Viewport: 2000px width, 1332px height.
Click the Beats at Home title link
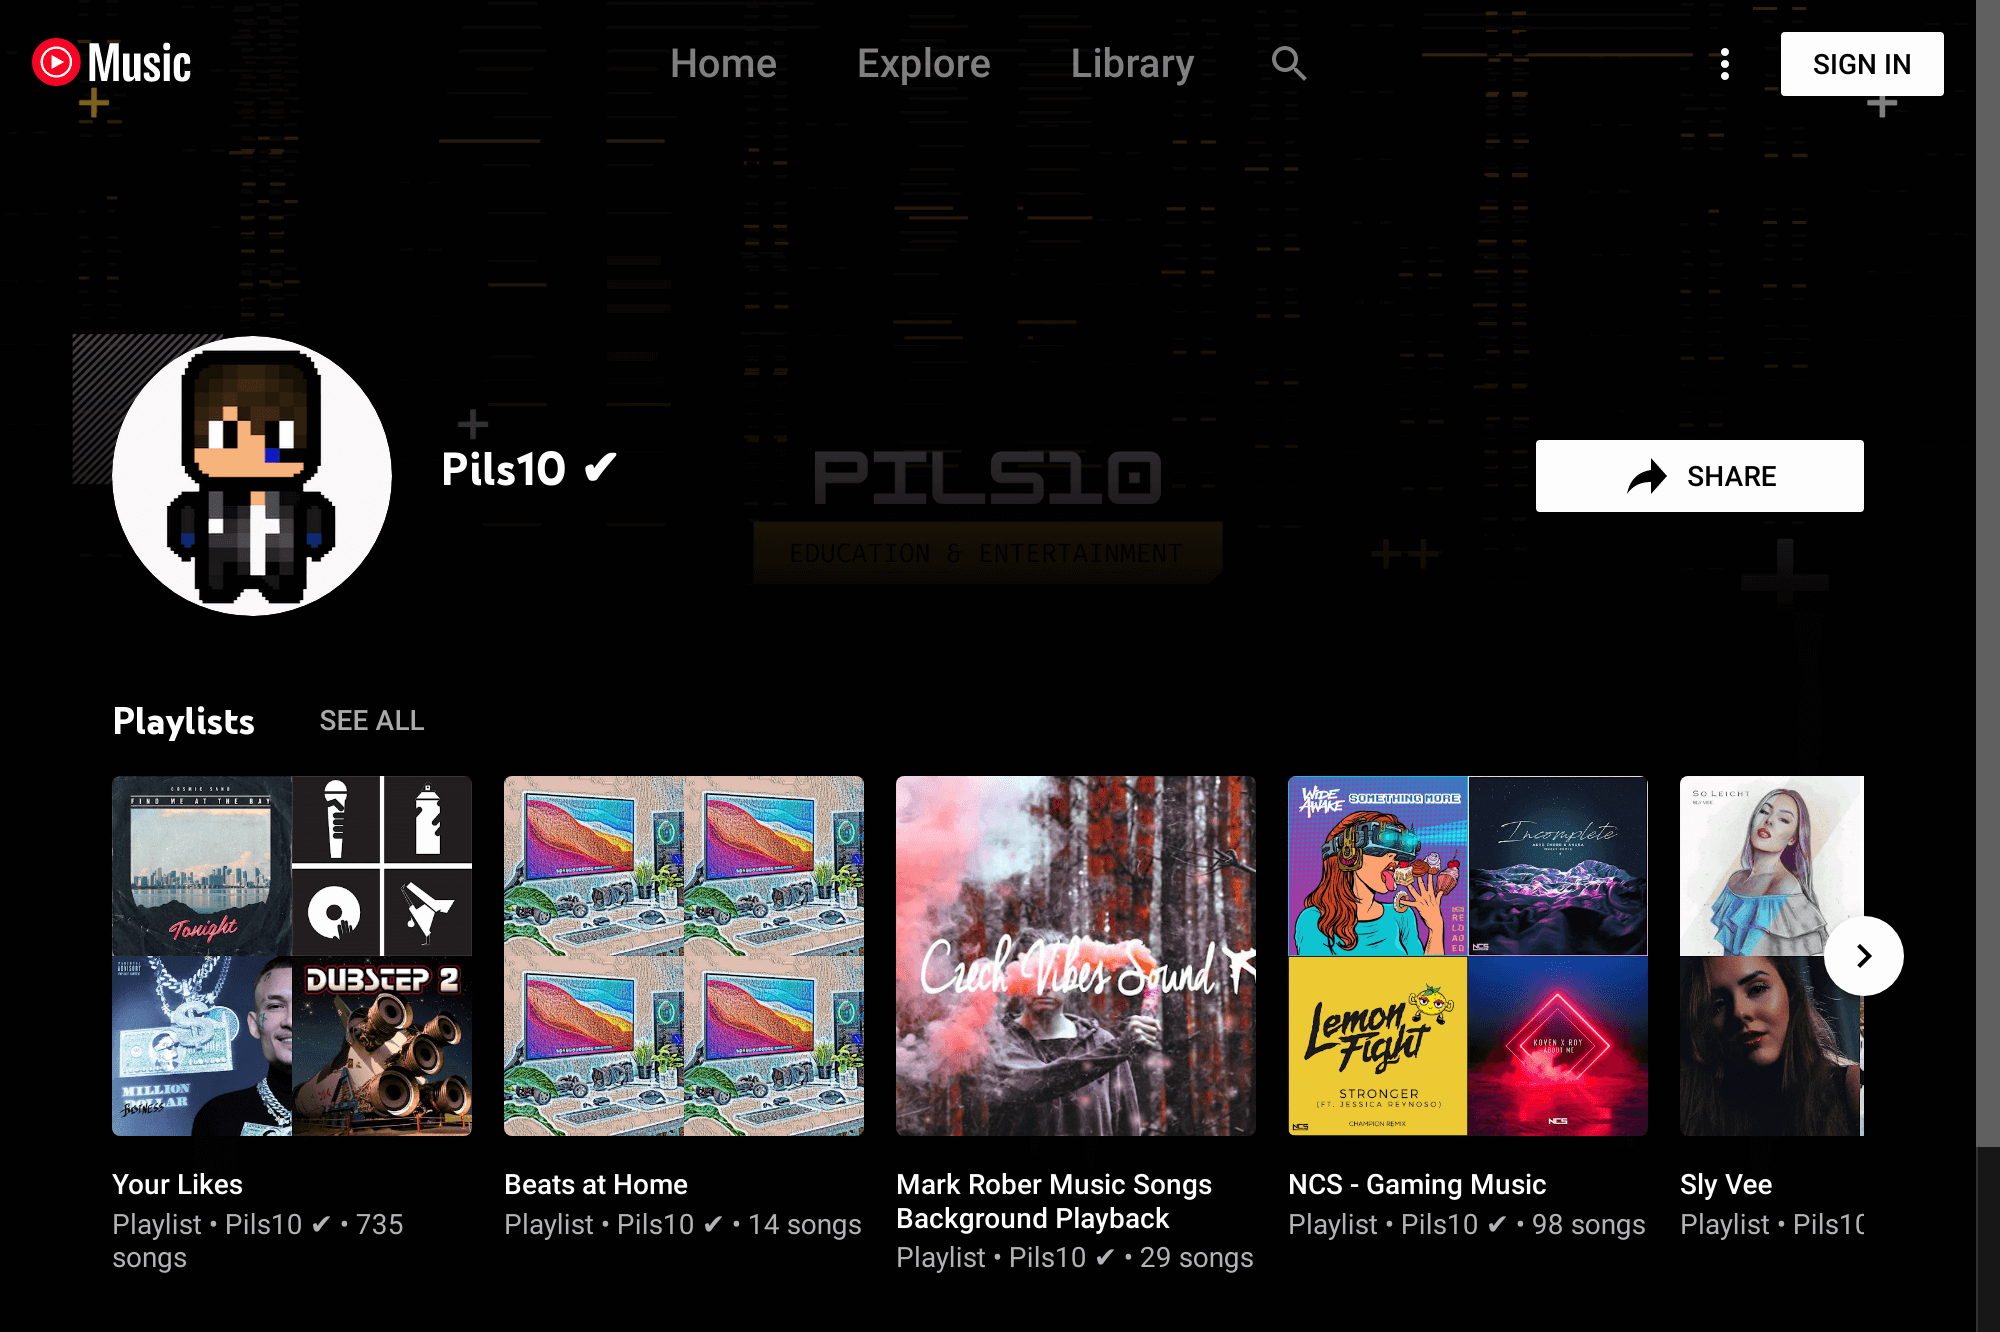(x=596, y=1184)
